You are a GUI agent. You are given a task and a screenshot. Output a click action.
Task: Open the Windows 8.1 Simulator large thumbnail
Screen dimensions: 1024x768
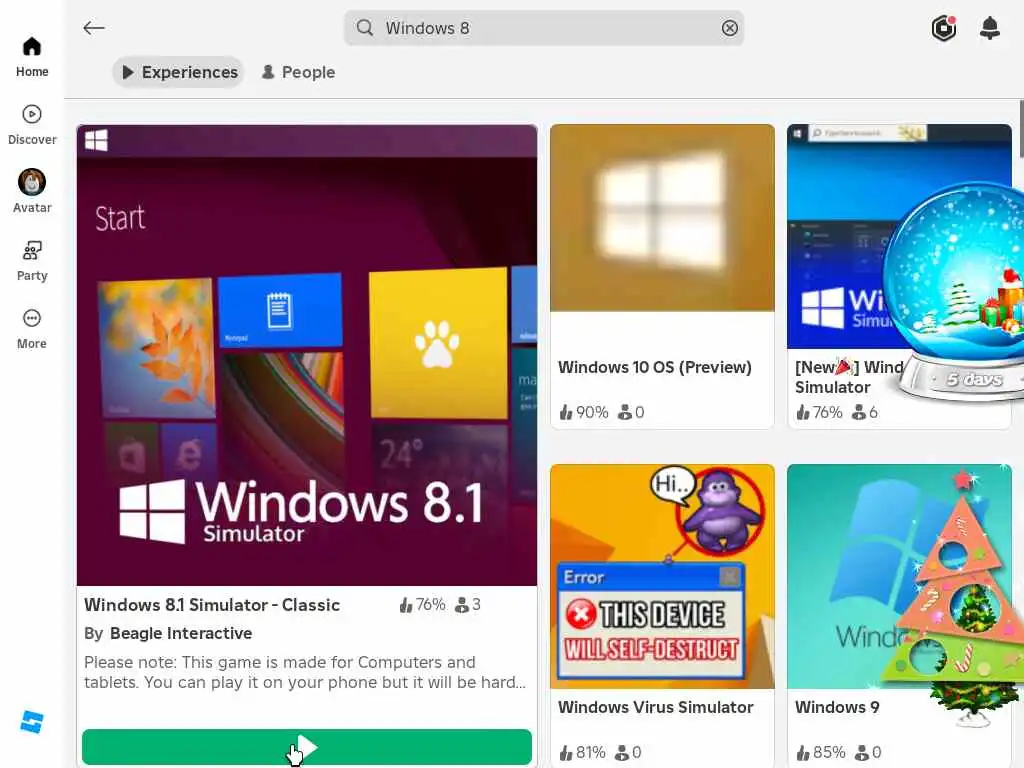click(307, 355)
